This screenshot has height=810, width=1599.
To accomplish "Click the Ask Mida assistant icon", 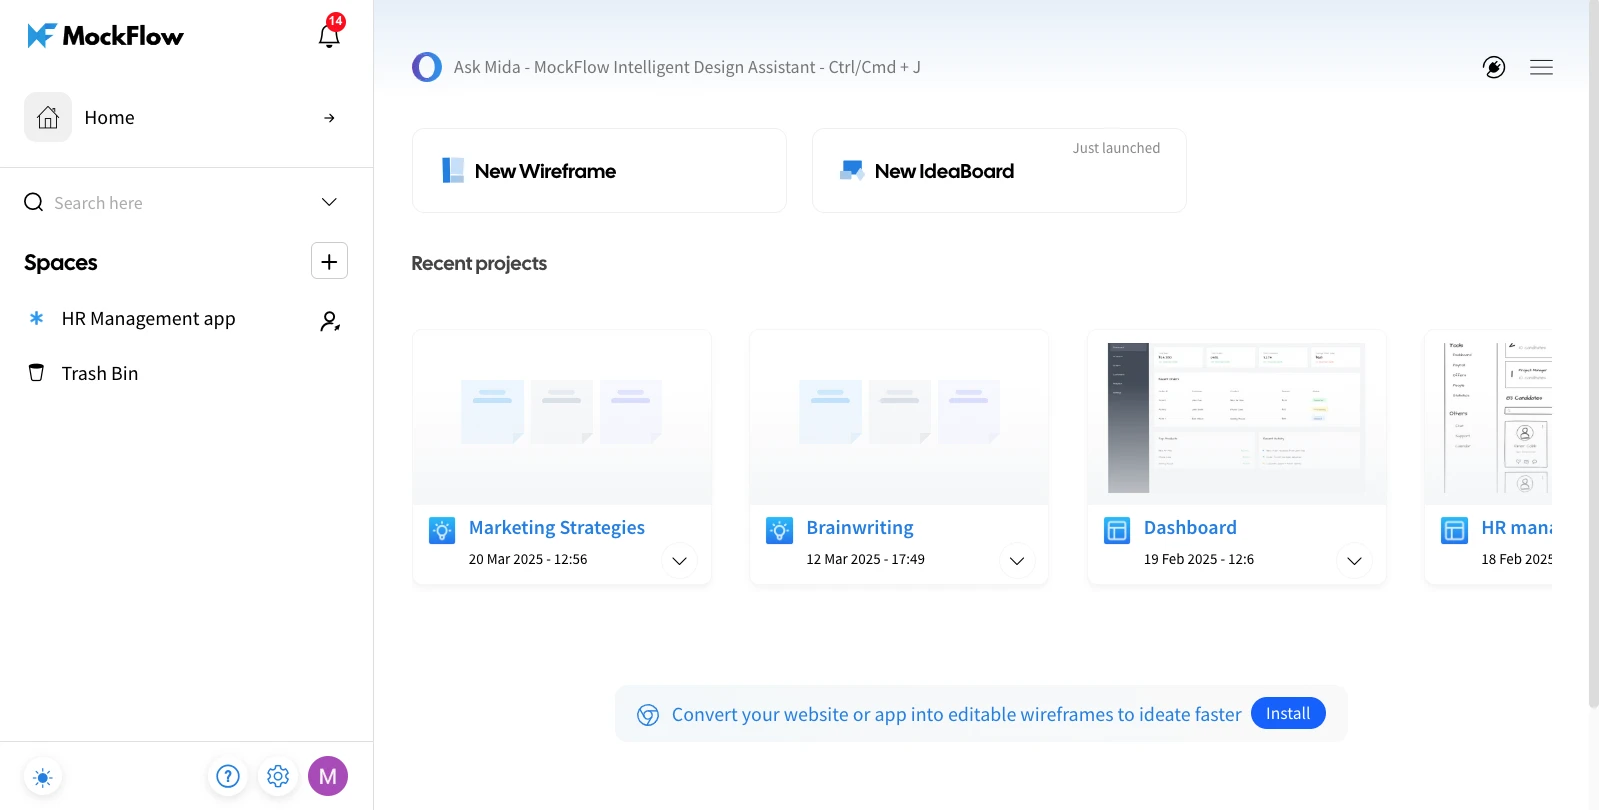I will tap(427, 67).
